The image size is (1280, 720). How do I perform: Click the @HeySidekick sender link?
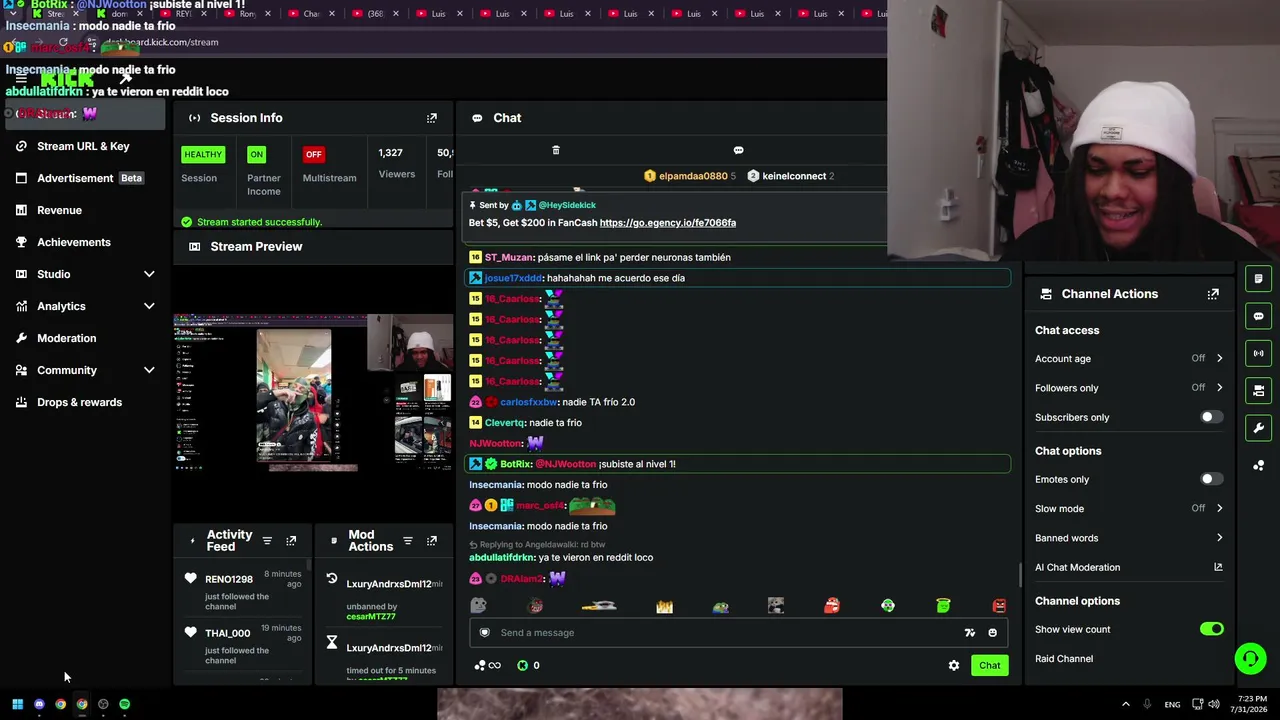567,205
